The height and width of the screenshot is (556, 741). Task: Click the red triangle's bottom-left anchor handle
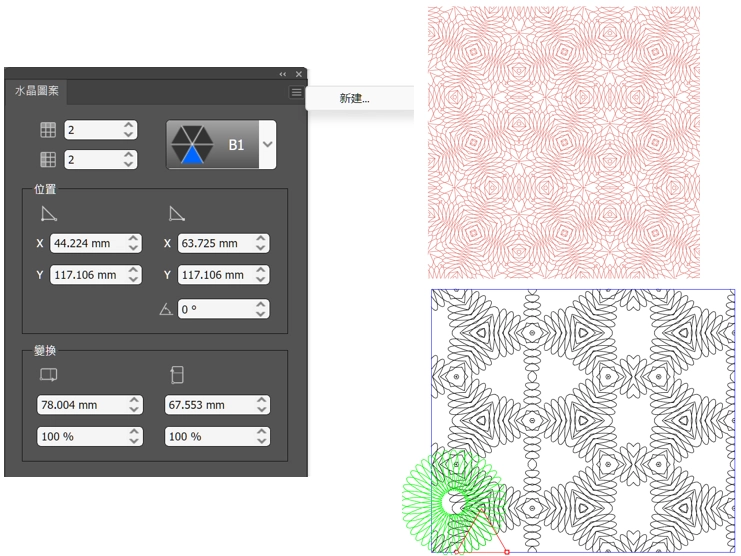click(x=457, y=552)
